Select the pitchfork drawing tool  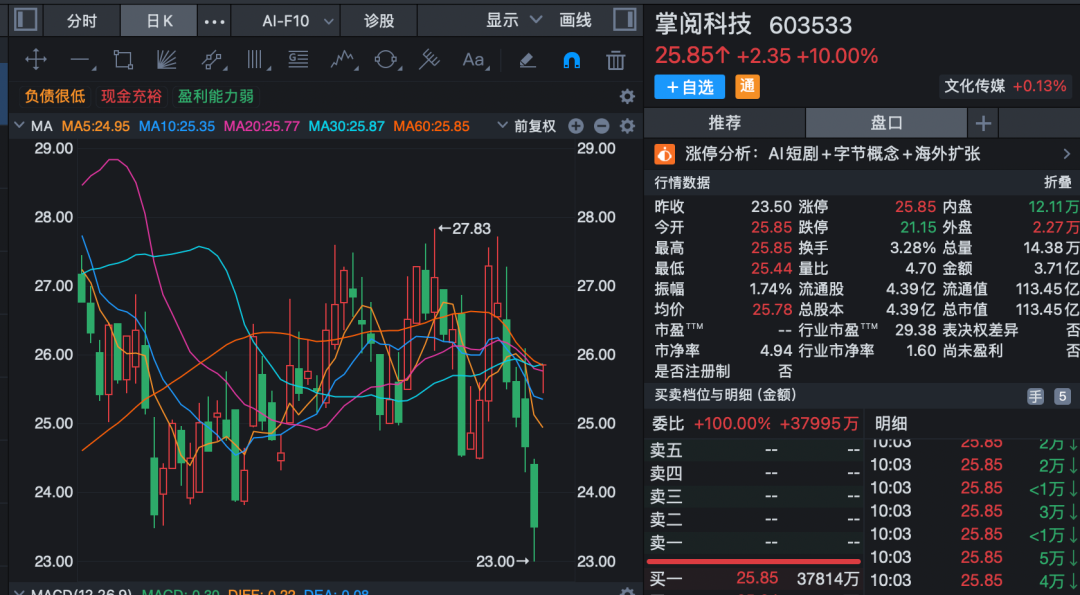point(430,60)
